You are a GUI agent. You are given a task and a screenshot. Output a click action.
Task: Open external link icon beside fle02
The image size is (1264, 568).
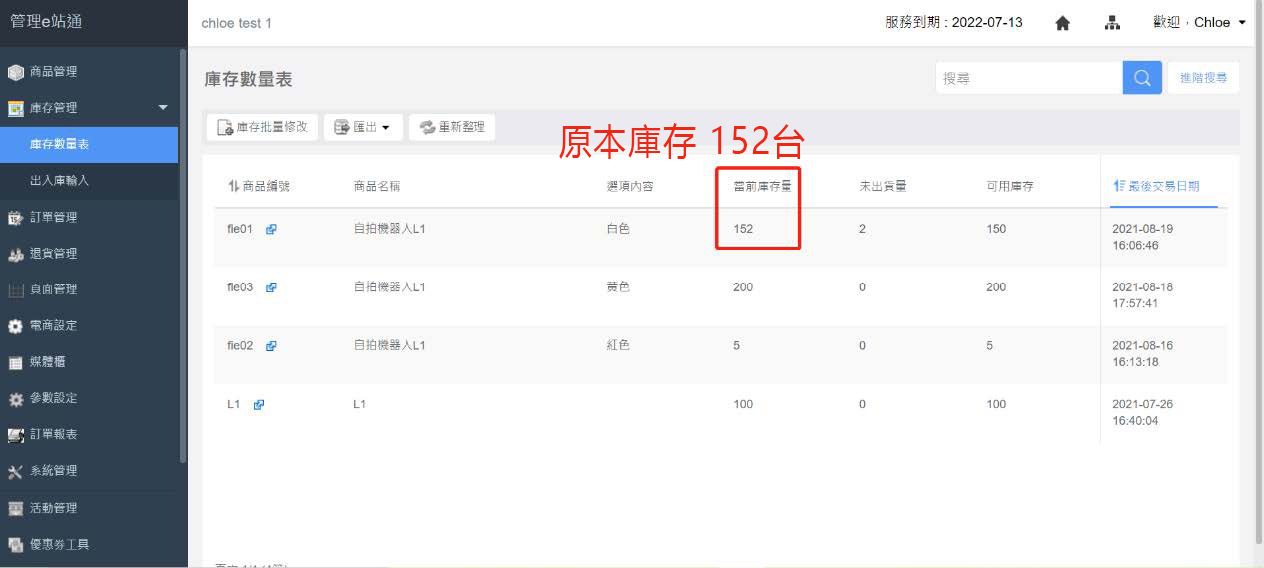pos(271,346)
